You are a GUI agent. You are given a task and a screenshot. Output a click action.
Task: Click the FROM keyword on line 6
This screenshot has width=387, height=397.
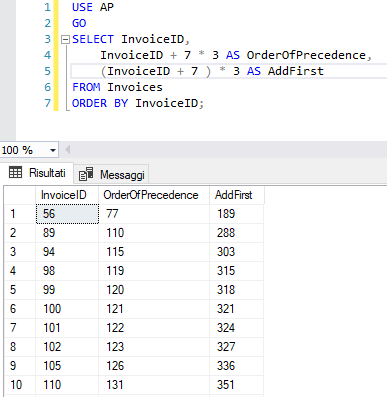click(86, 87)
